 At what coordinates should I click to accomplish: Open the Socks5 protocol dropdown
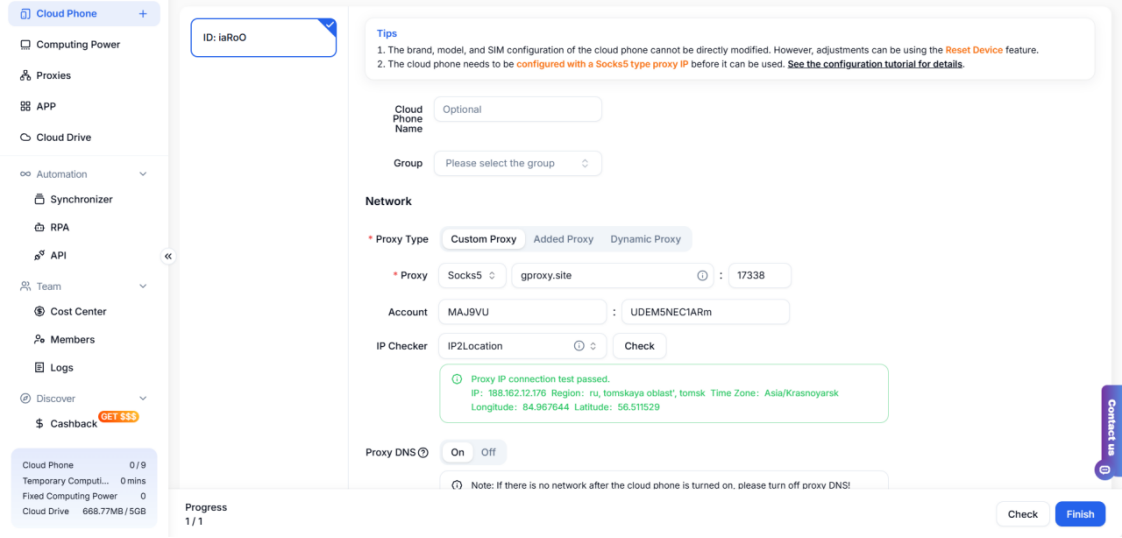click(x=471, y=276)
